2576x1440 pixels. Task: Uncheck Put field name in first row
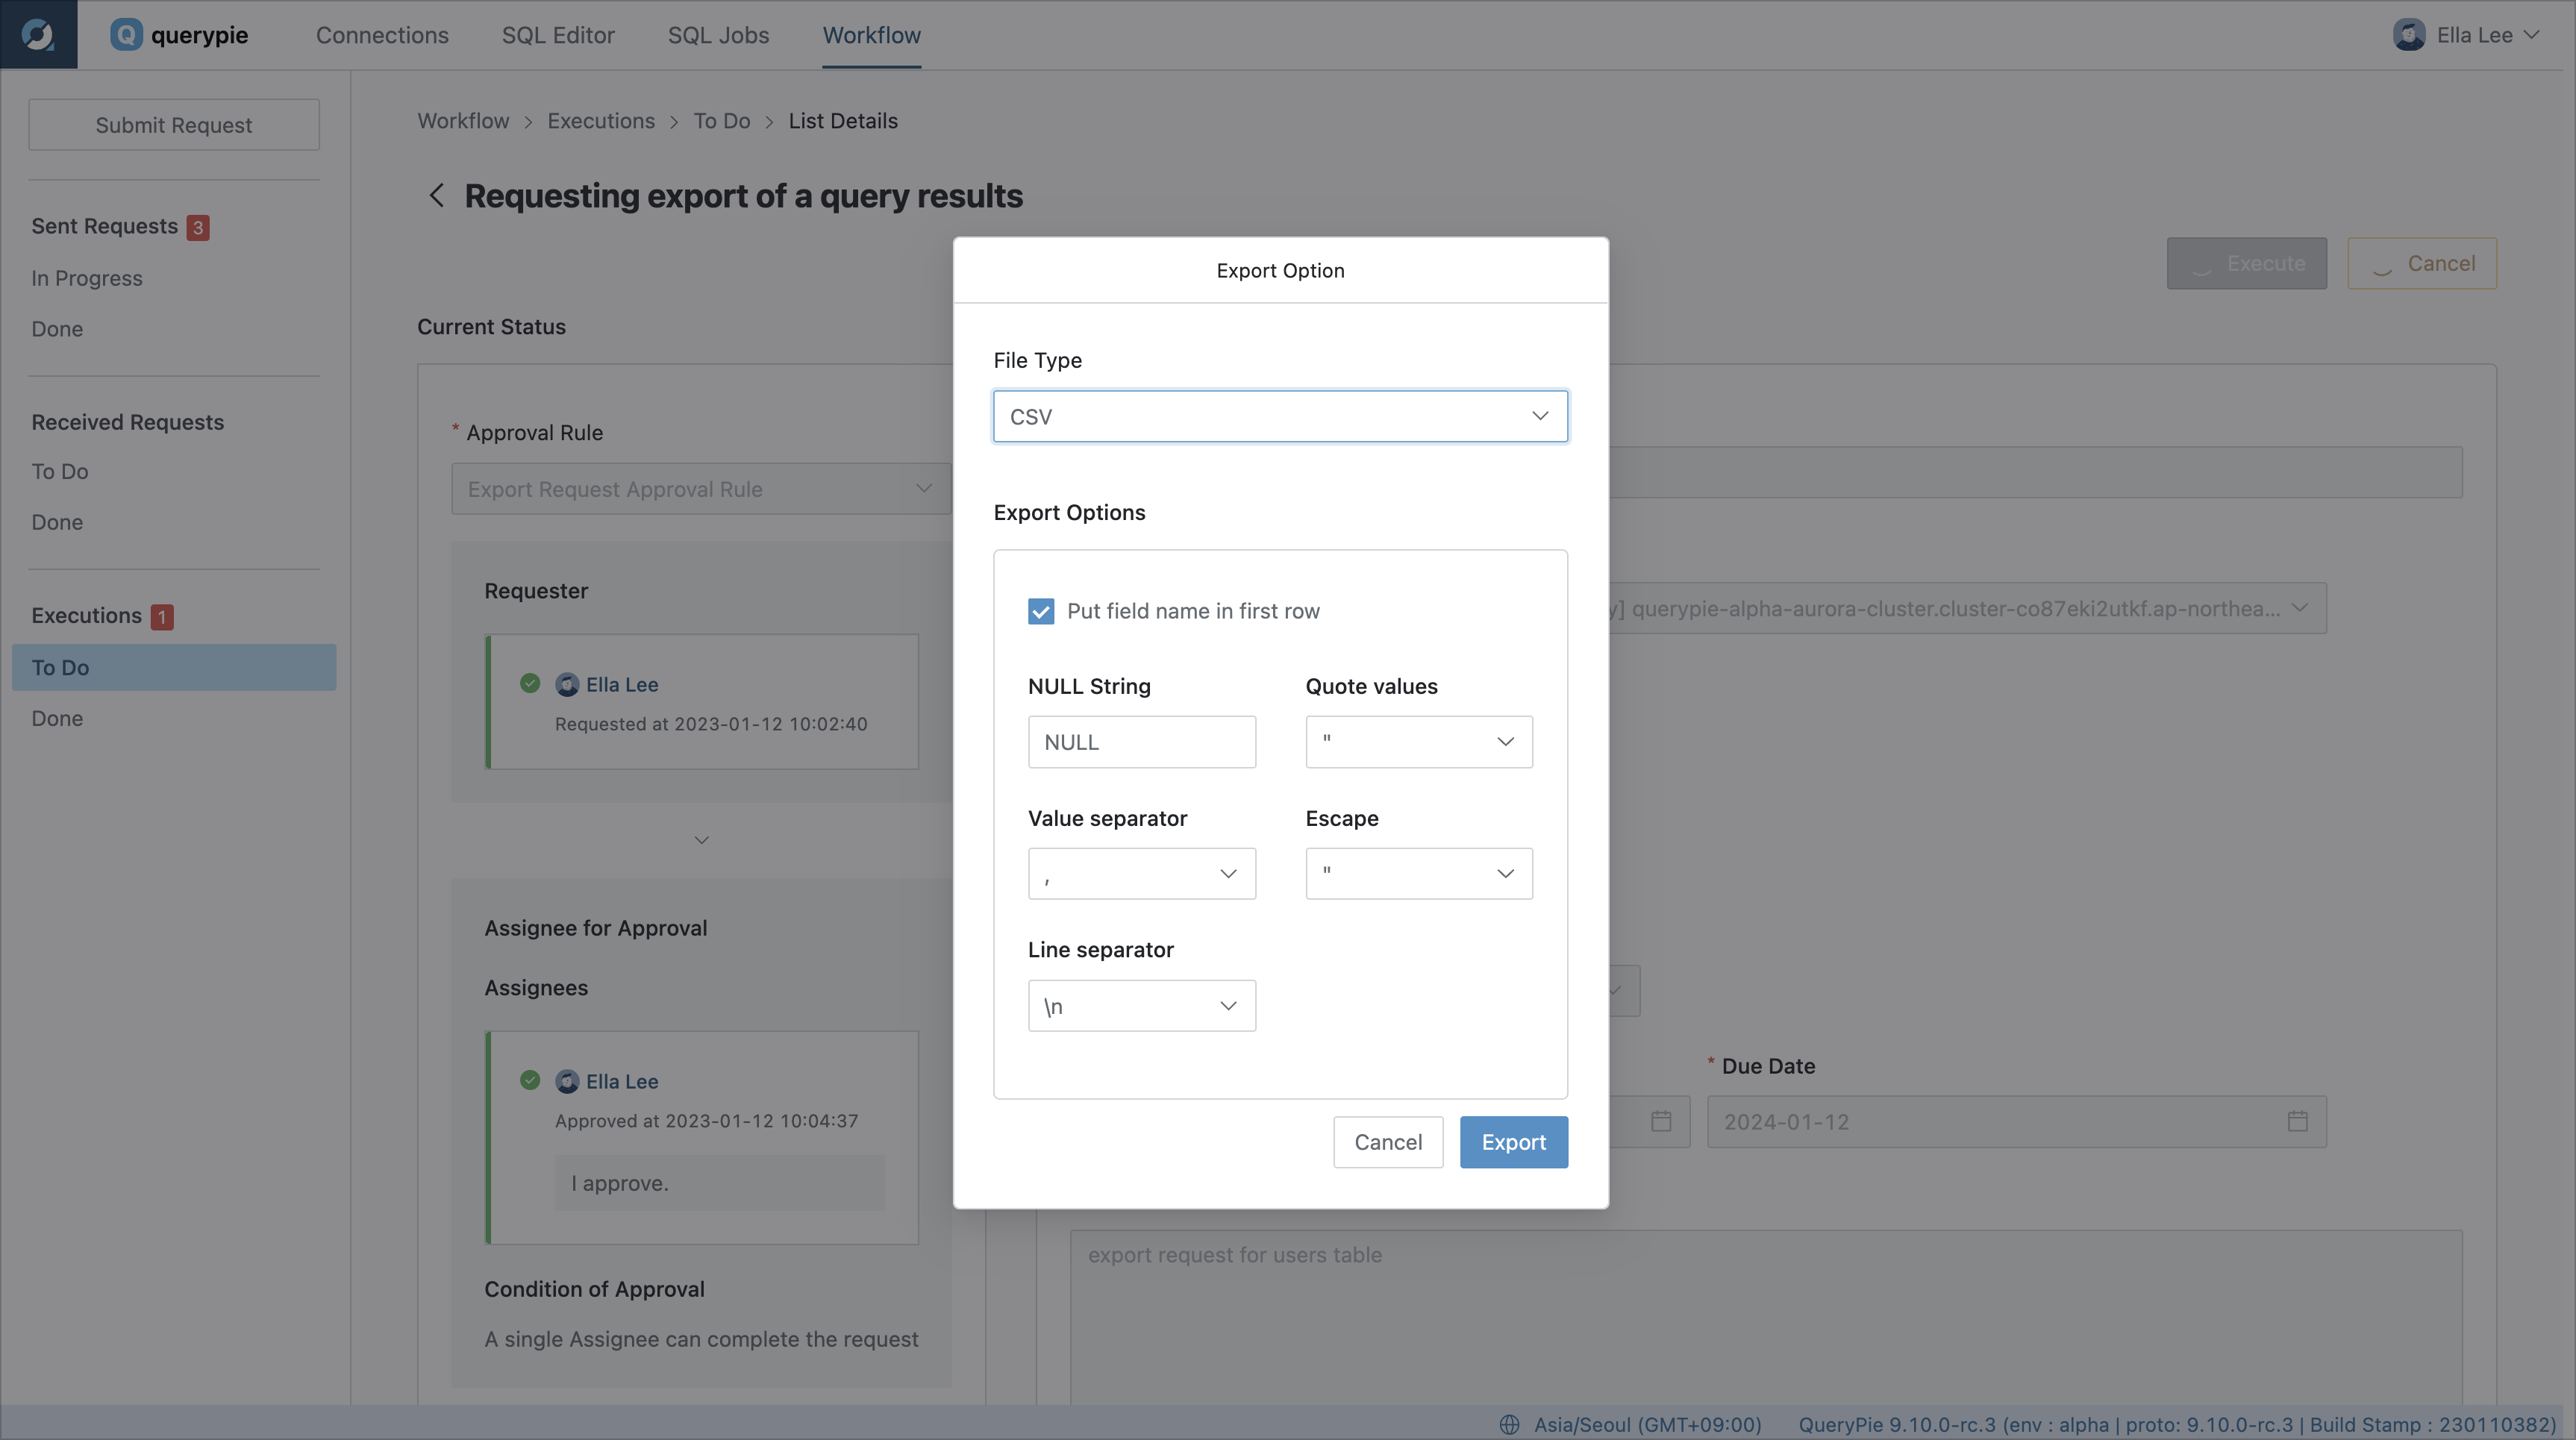(1041, 611)
